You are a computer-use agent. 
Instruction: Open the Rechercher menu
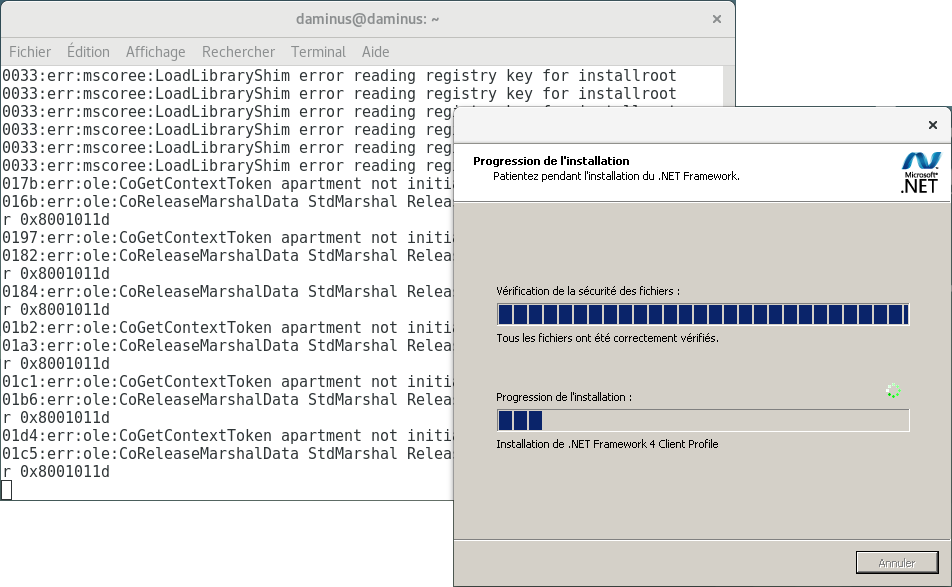[238, 52]
